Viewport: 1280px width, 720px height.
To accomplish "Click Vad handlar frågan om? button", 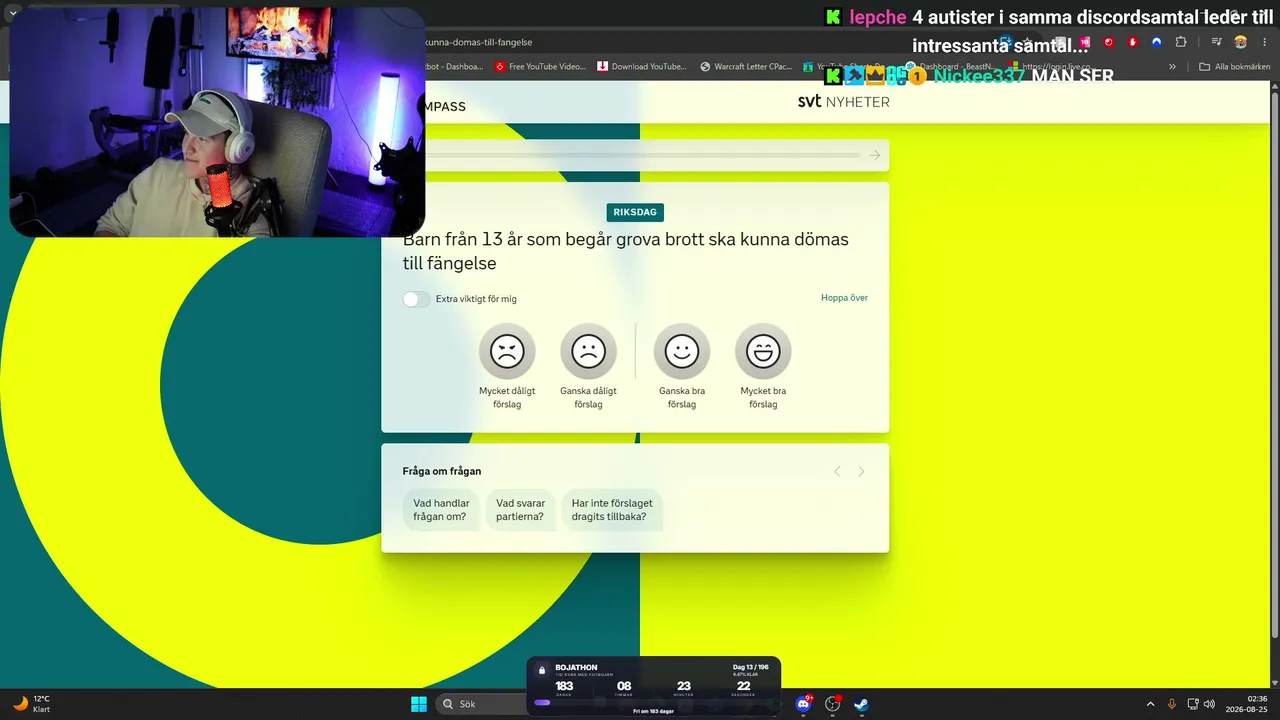I will [441, 510].
